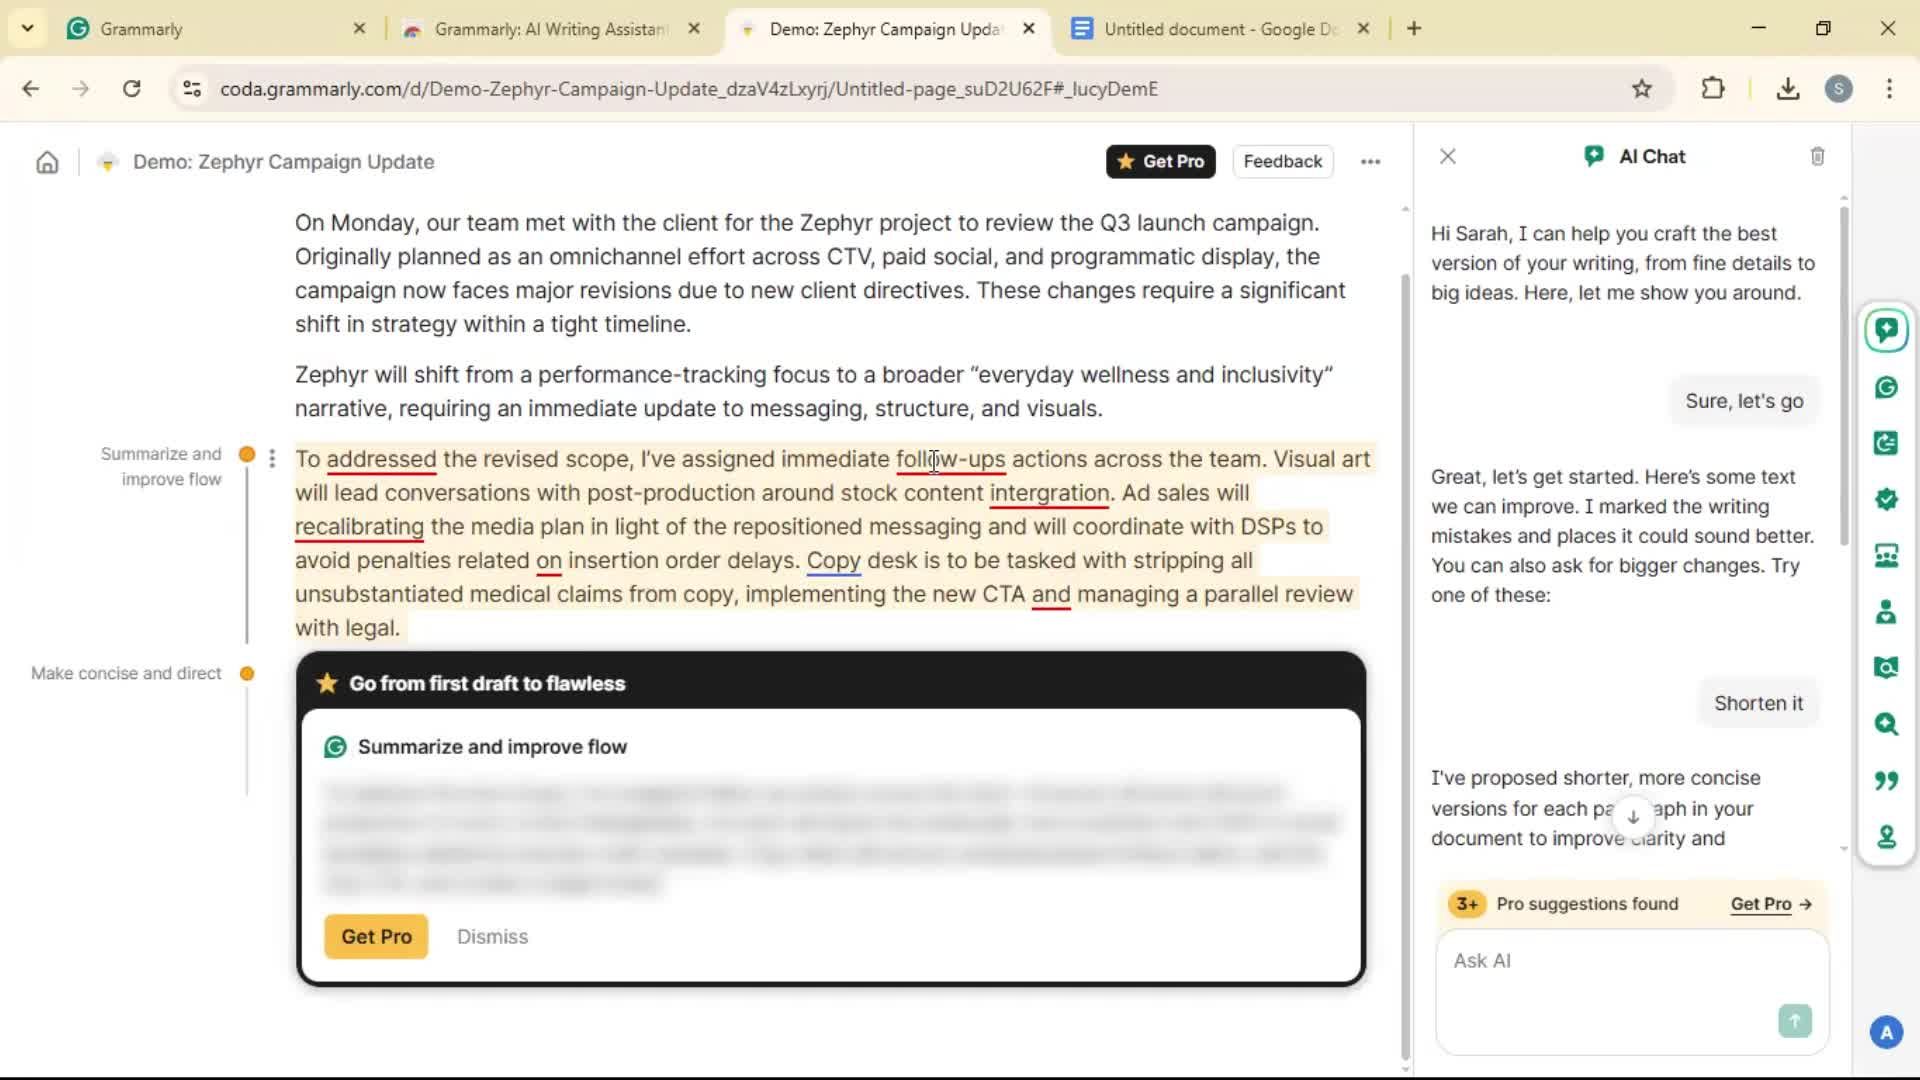This screenshot has width=1920, height=1080.
Task: Click the yellow Get Pro button in card
Action: click(376, 937)
